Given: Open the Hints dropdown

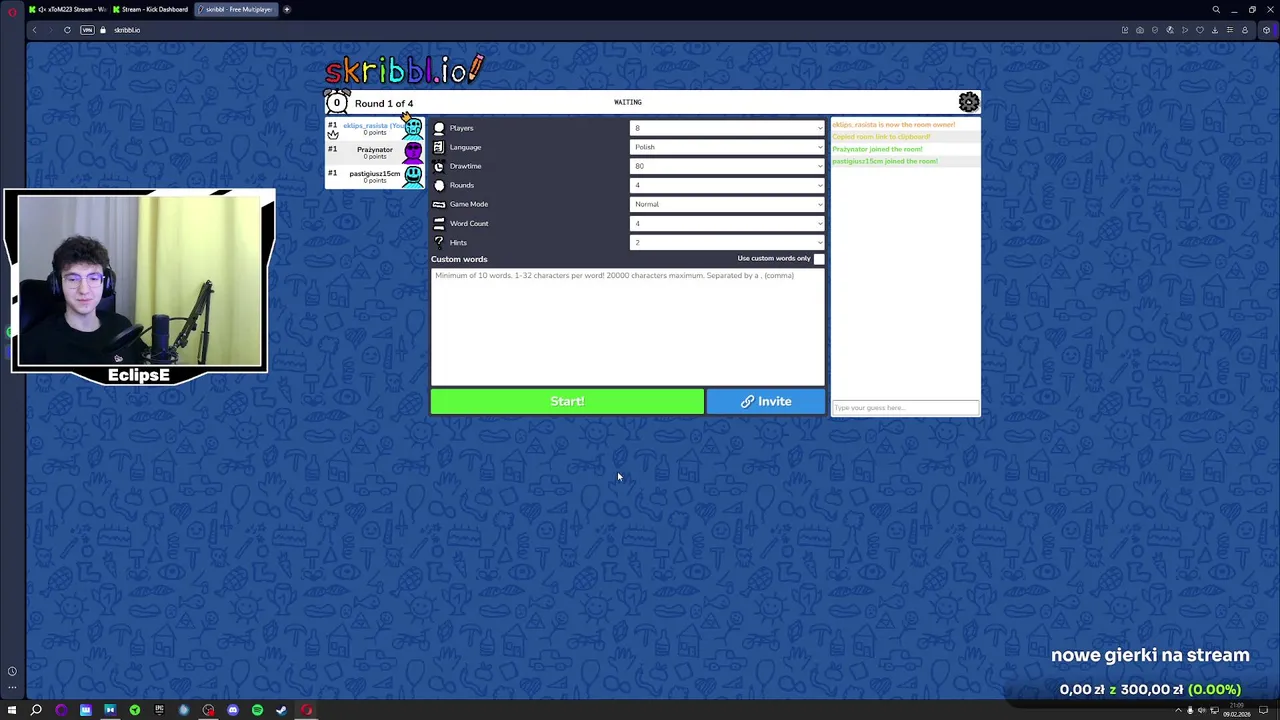Looking at the screenshot, I should 727,242.
